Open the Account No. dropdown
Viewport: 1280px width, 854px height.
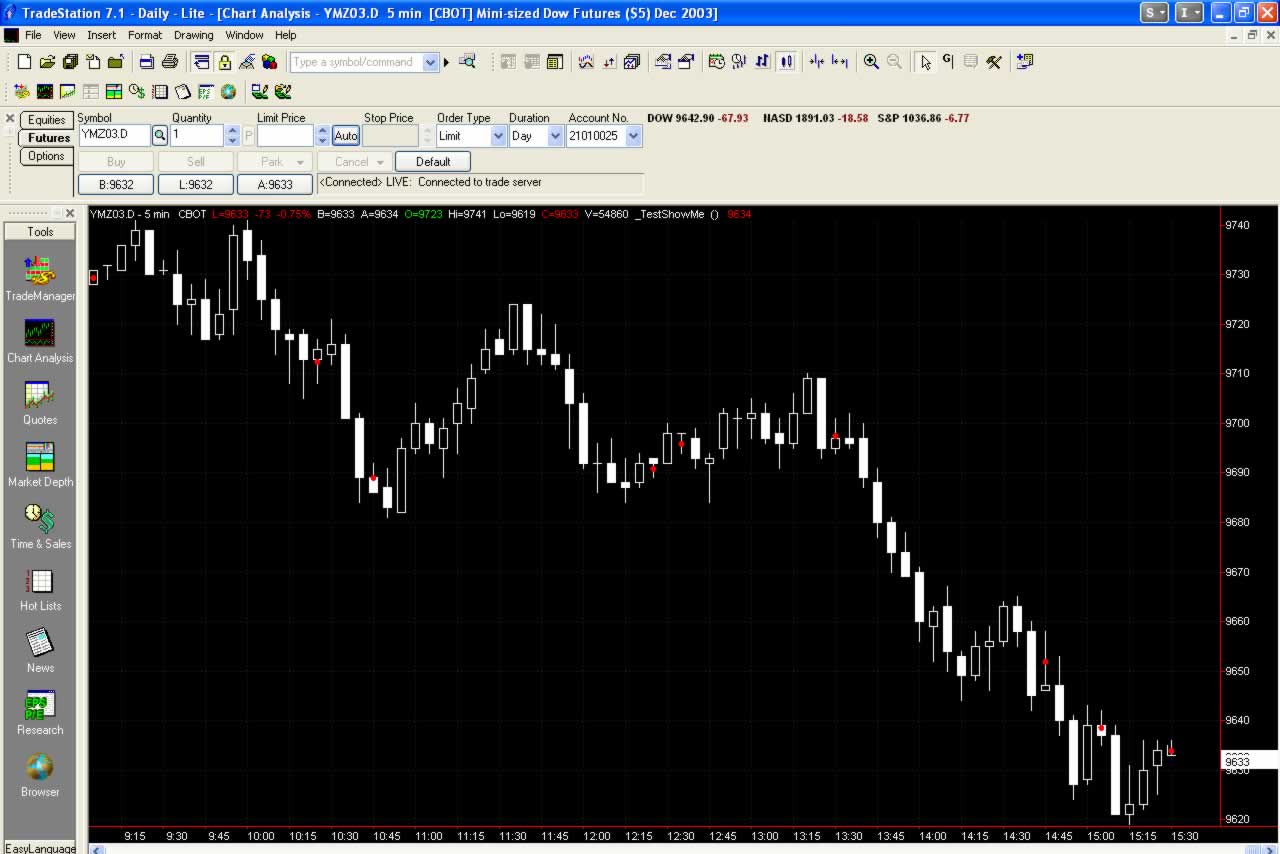click(633, 136)
